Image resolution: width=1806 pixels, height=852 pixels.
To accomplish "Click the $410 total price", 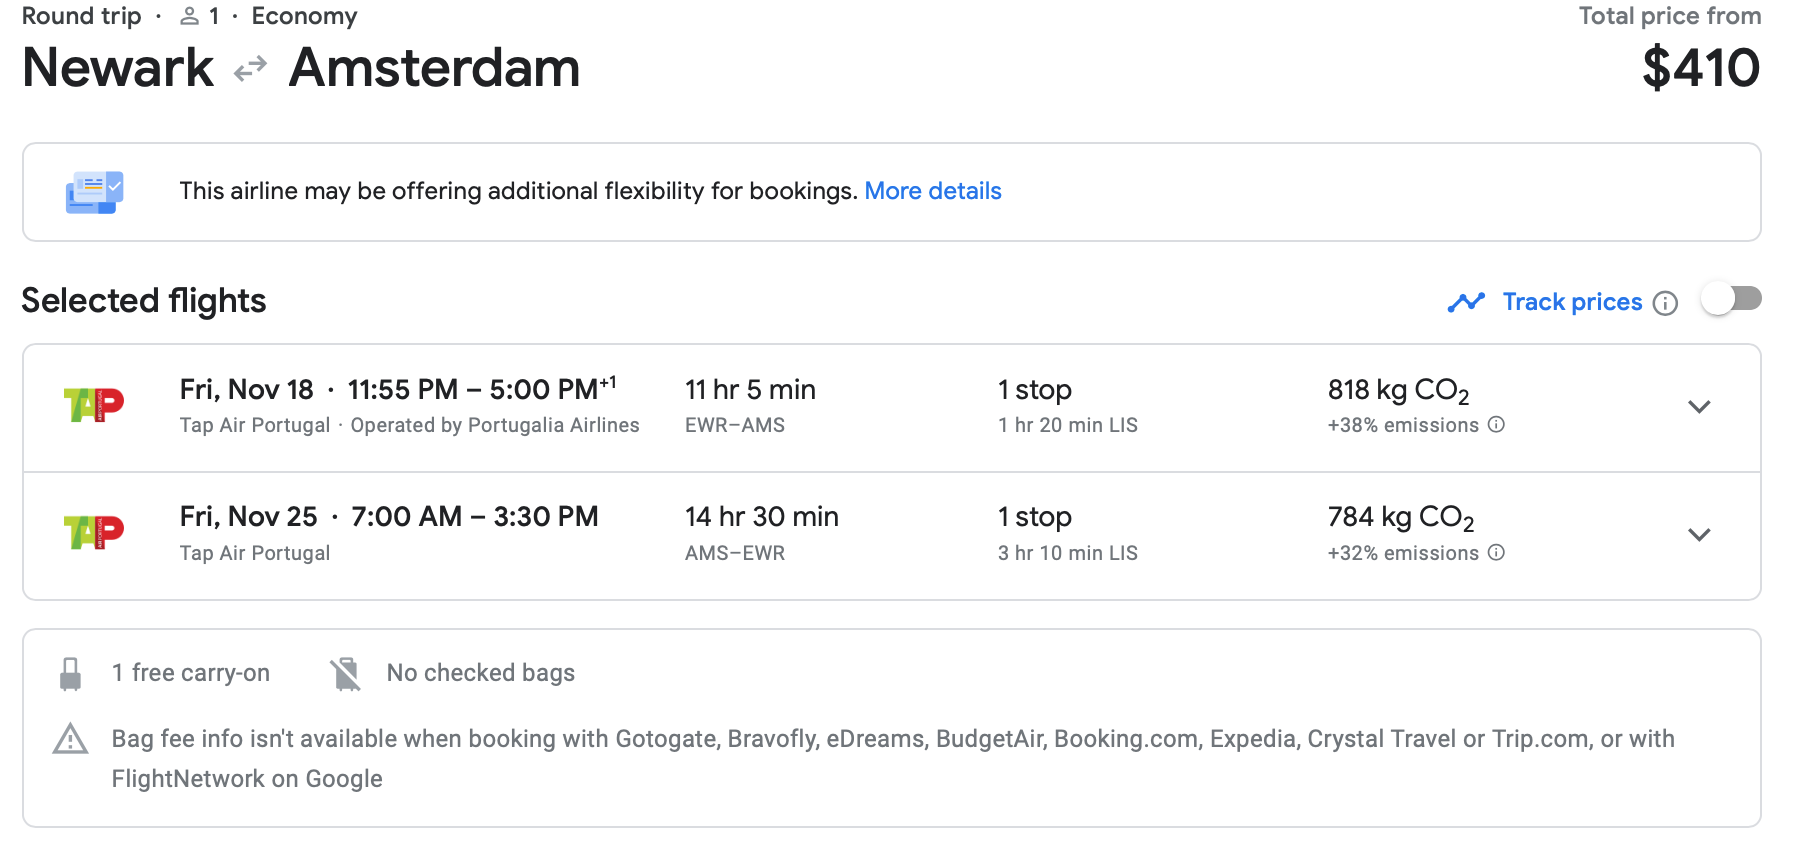I will coord(1700,68).
